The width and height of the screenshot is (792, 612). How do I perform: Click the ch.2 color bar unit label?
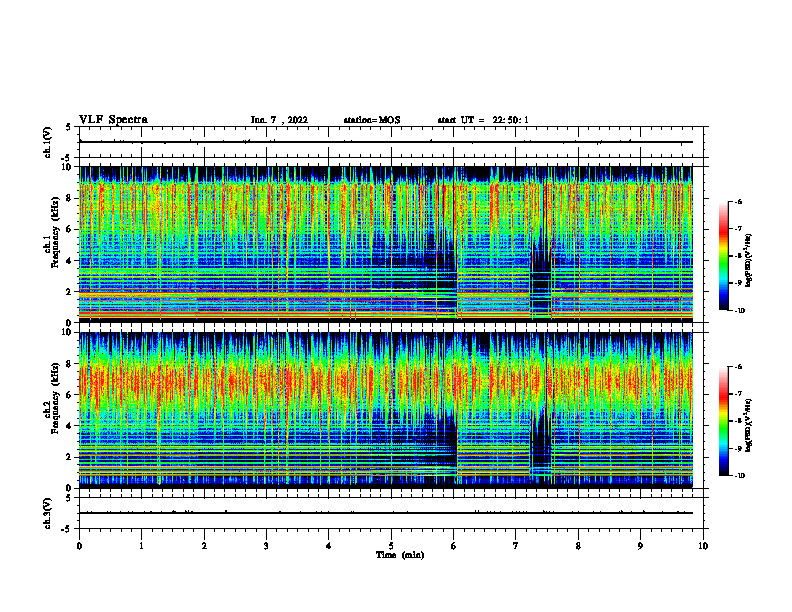[x=748, y=425]
